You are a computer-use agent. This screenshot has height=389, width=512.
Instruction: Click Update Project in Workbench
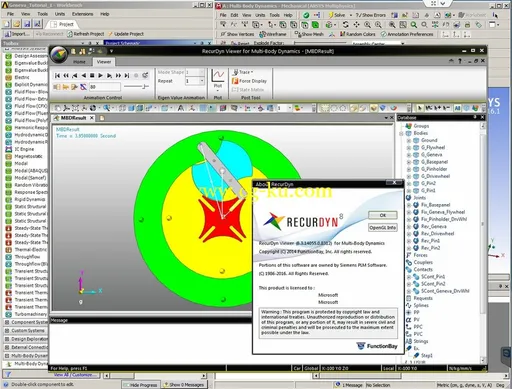(x=126, y=34)
